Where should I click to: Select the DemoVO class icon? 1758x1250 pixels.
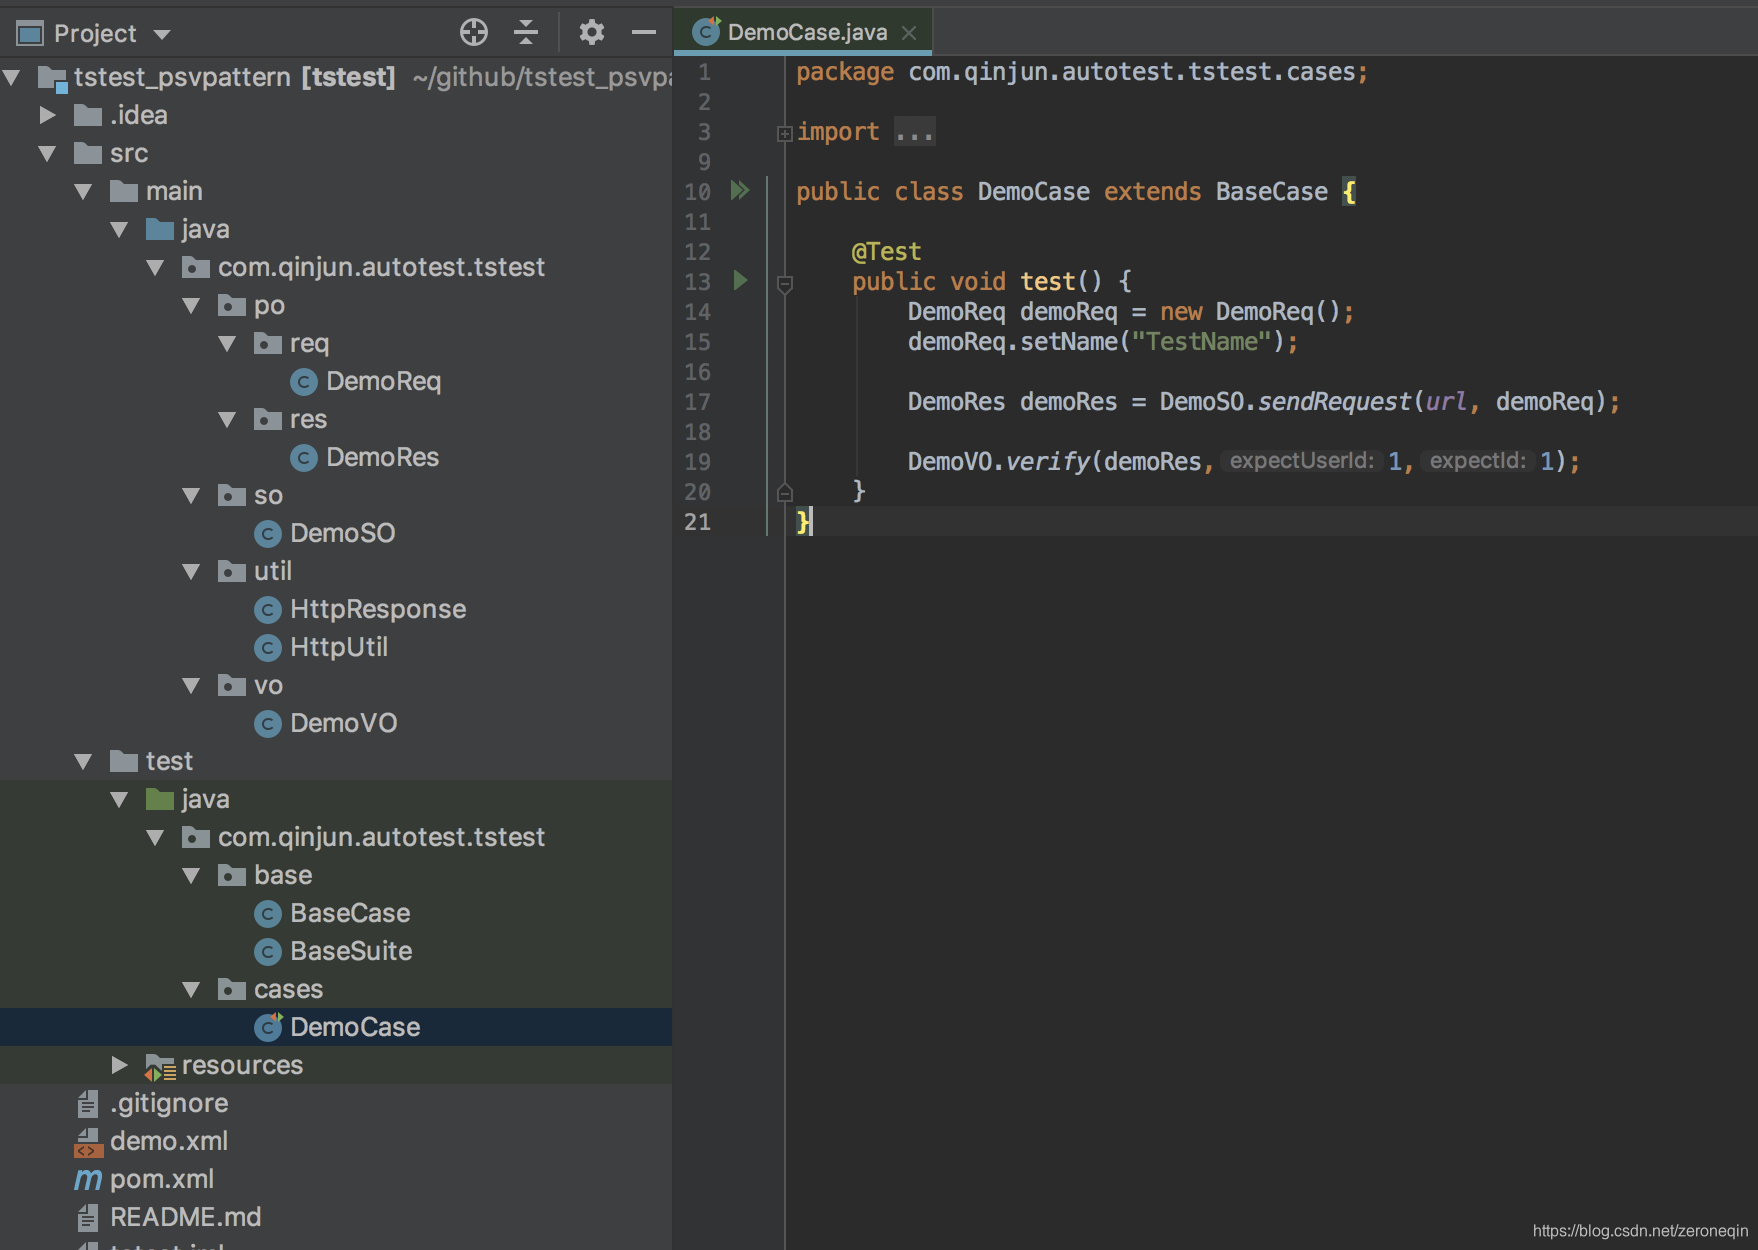tap(268, 723)
